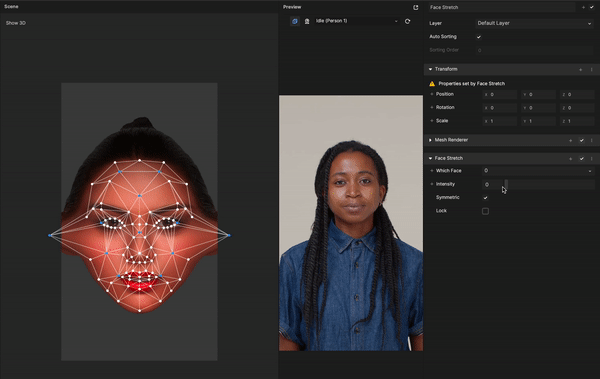The image size is (600, 379).
Task: Enable the Lock checkbox
Action: pos(485,211)
